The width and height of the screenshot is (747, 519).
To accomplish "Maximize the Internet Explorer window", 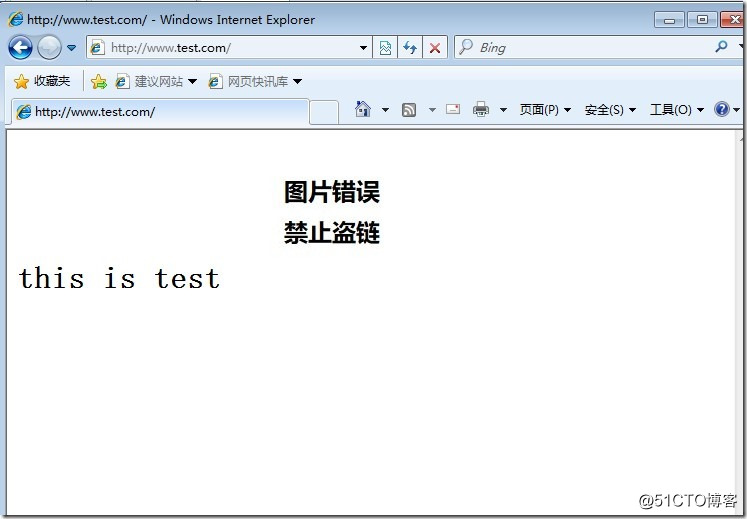I will coord(702,20).
